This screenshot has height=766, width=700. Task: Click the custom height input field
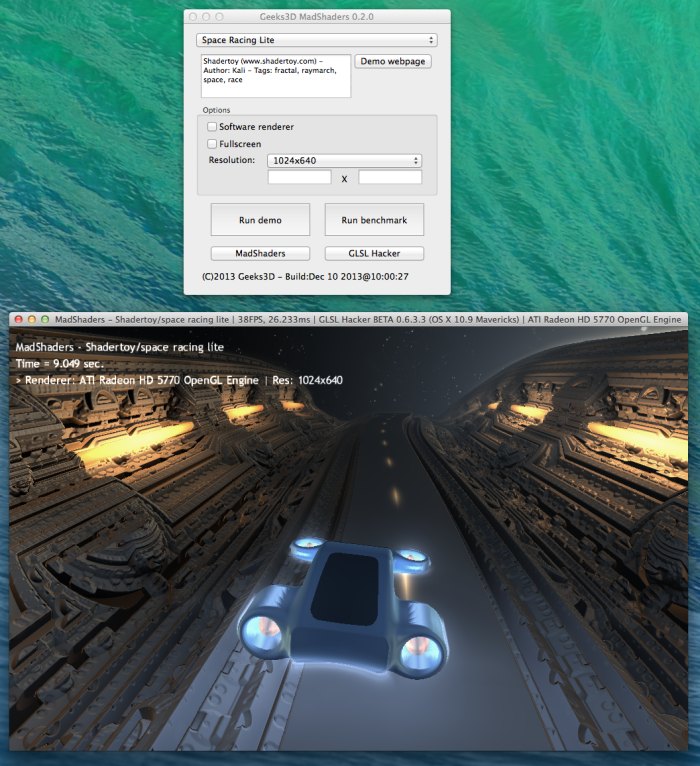pos(390,177)
